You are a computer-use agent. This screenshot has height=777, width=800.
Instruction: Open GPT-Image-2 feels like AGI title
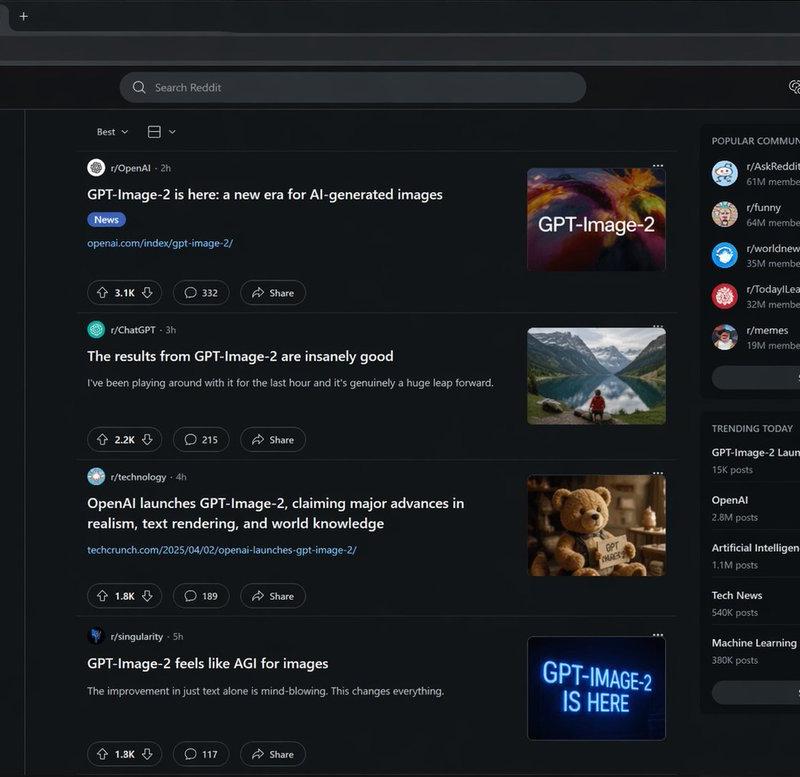click(x=208, y=663)
